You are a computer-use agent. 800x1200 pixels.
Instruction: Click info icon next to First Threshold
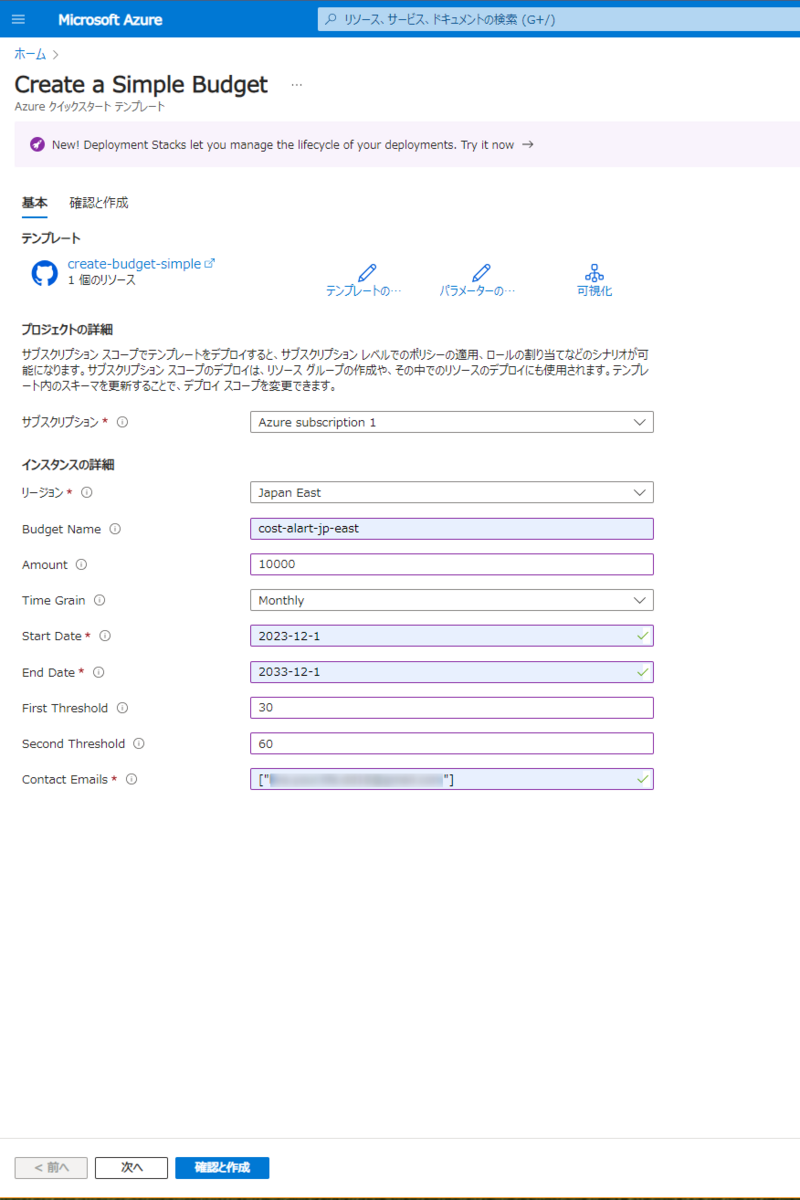(x=122, y=708)
